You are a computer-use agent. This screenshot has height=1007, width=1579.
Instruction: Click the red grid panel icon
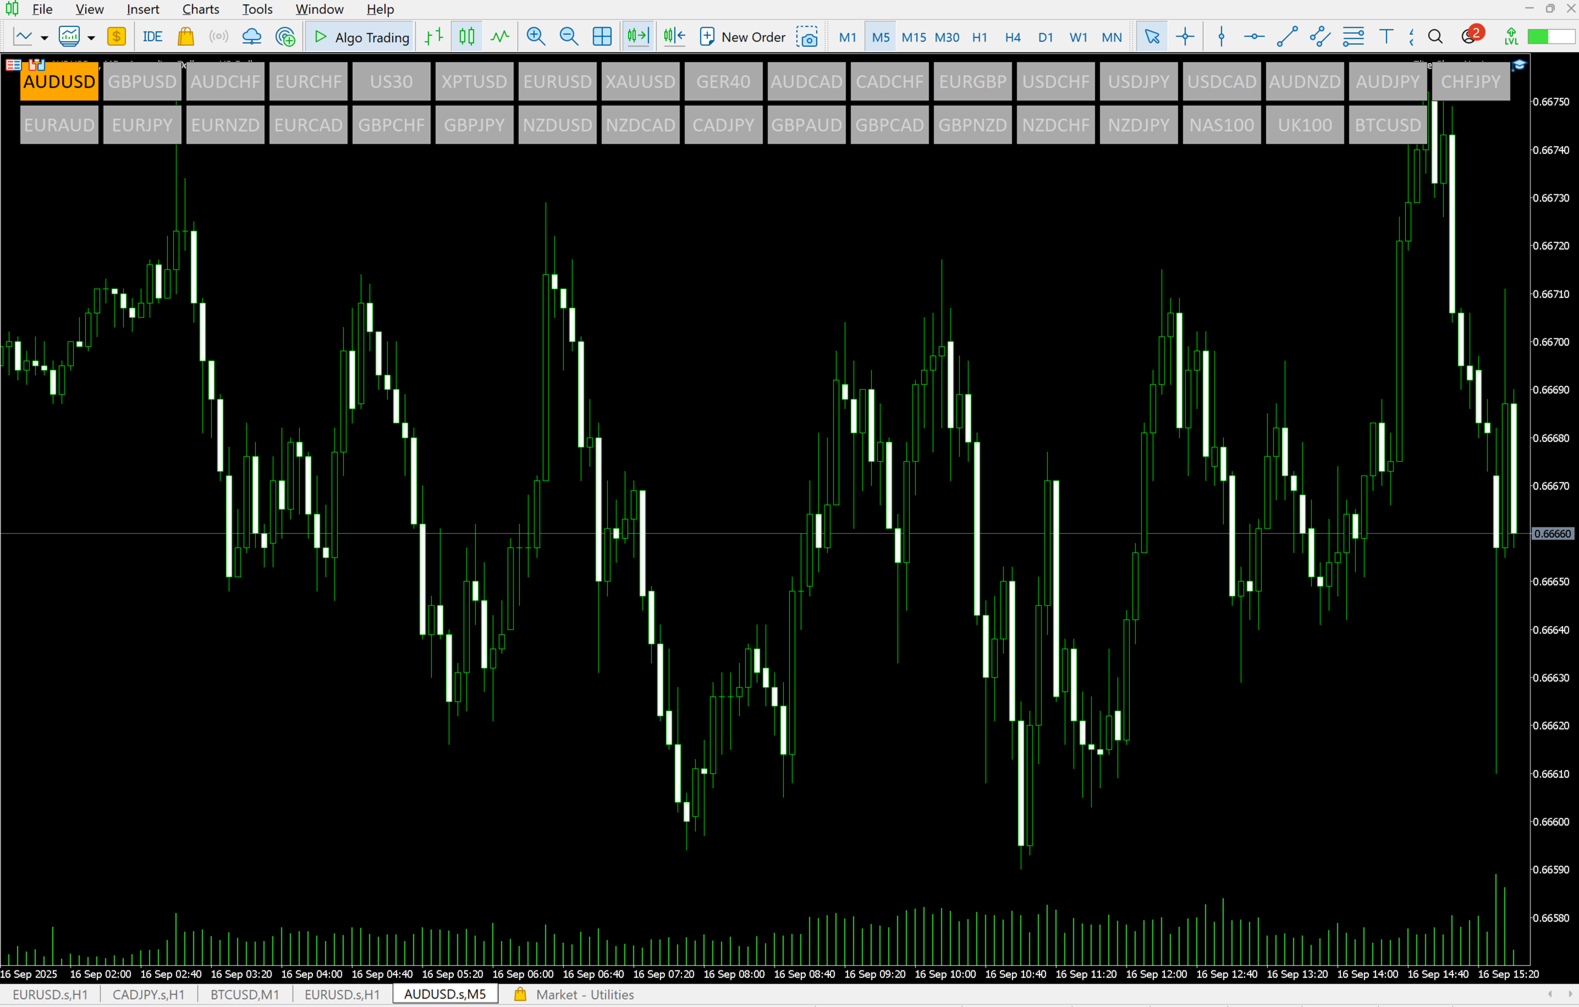point(13,65)
